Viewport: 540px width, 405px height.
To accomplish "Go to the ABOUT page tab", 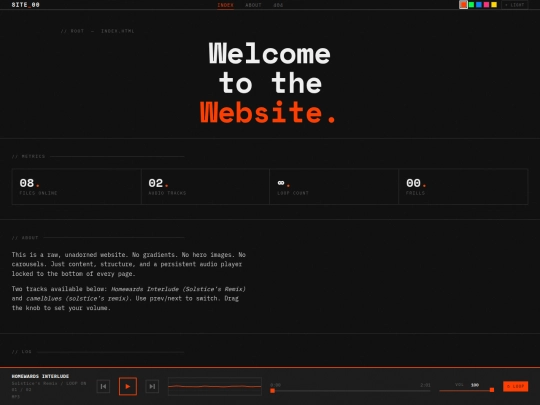I will [x=253, y=5].
